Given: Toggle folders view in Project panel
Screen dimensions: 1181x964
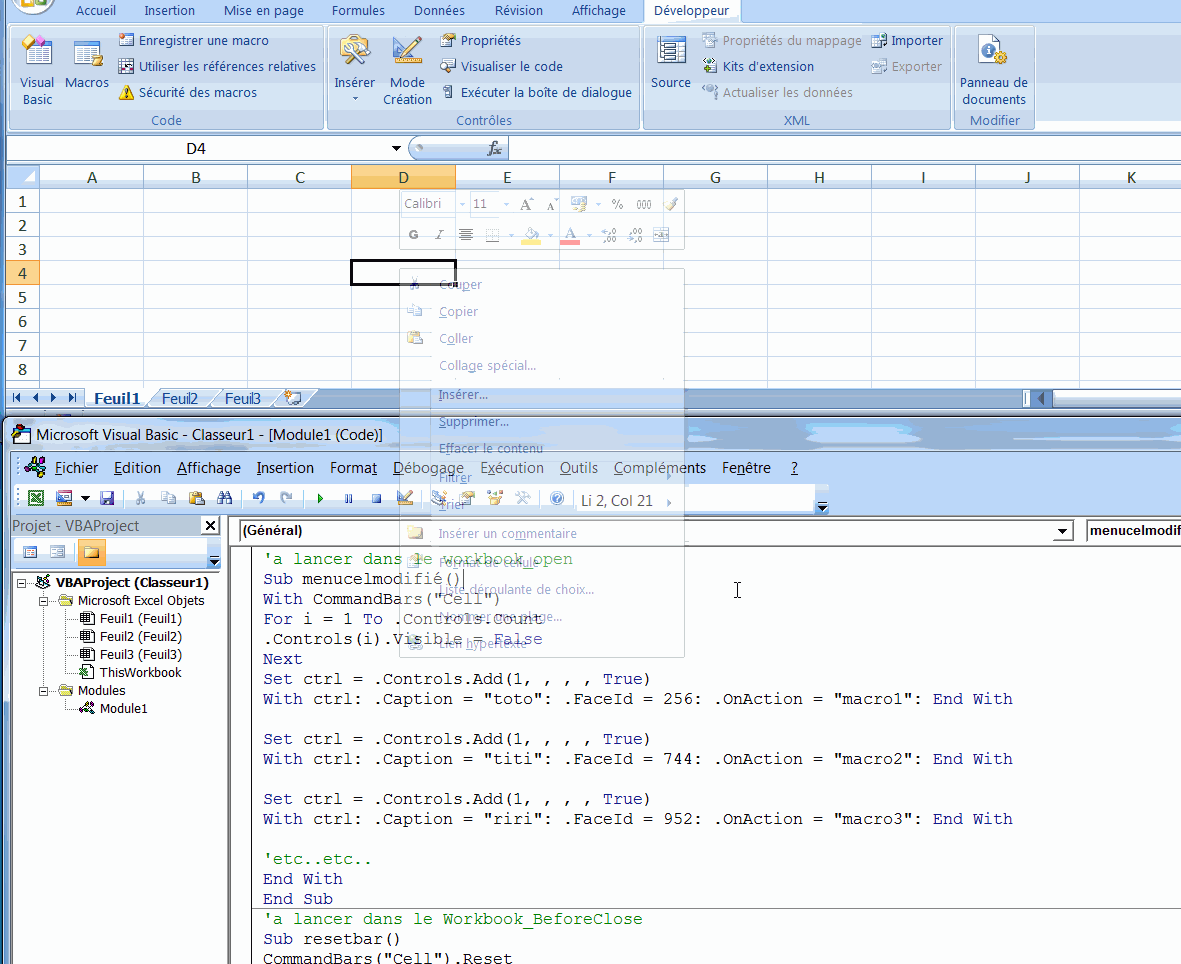Looking at the screenshot, I should pyautogui.click(x=91, y=552).
